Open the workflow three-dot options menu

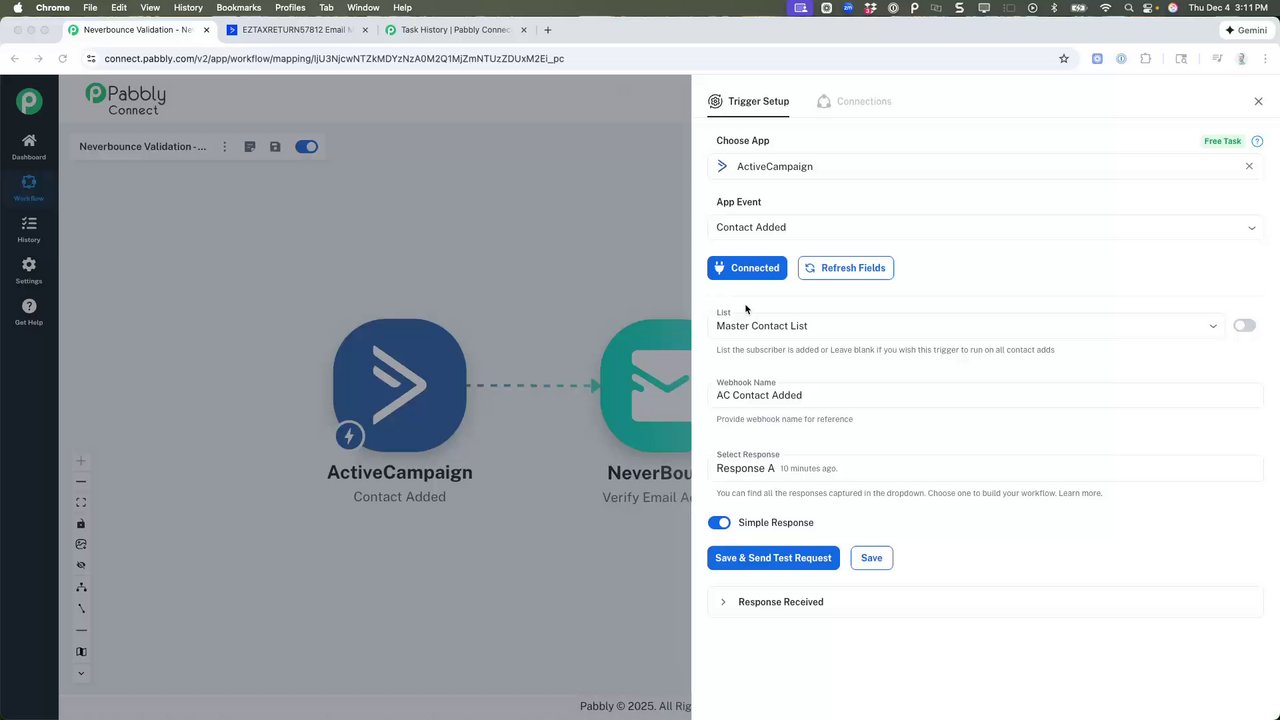[x=224, y=147]
